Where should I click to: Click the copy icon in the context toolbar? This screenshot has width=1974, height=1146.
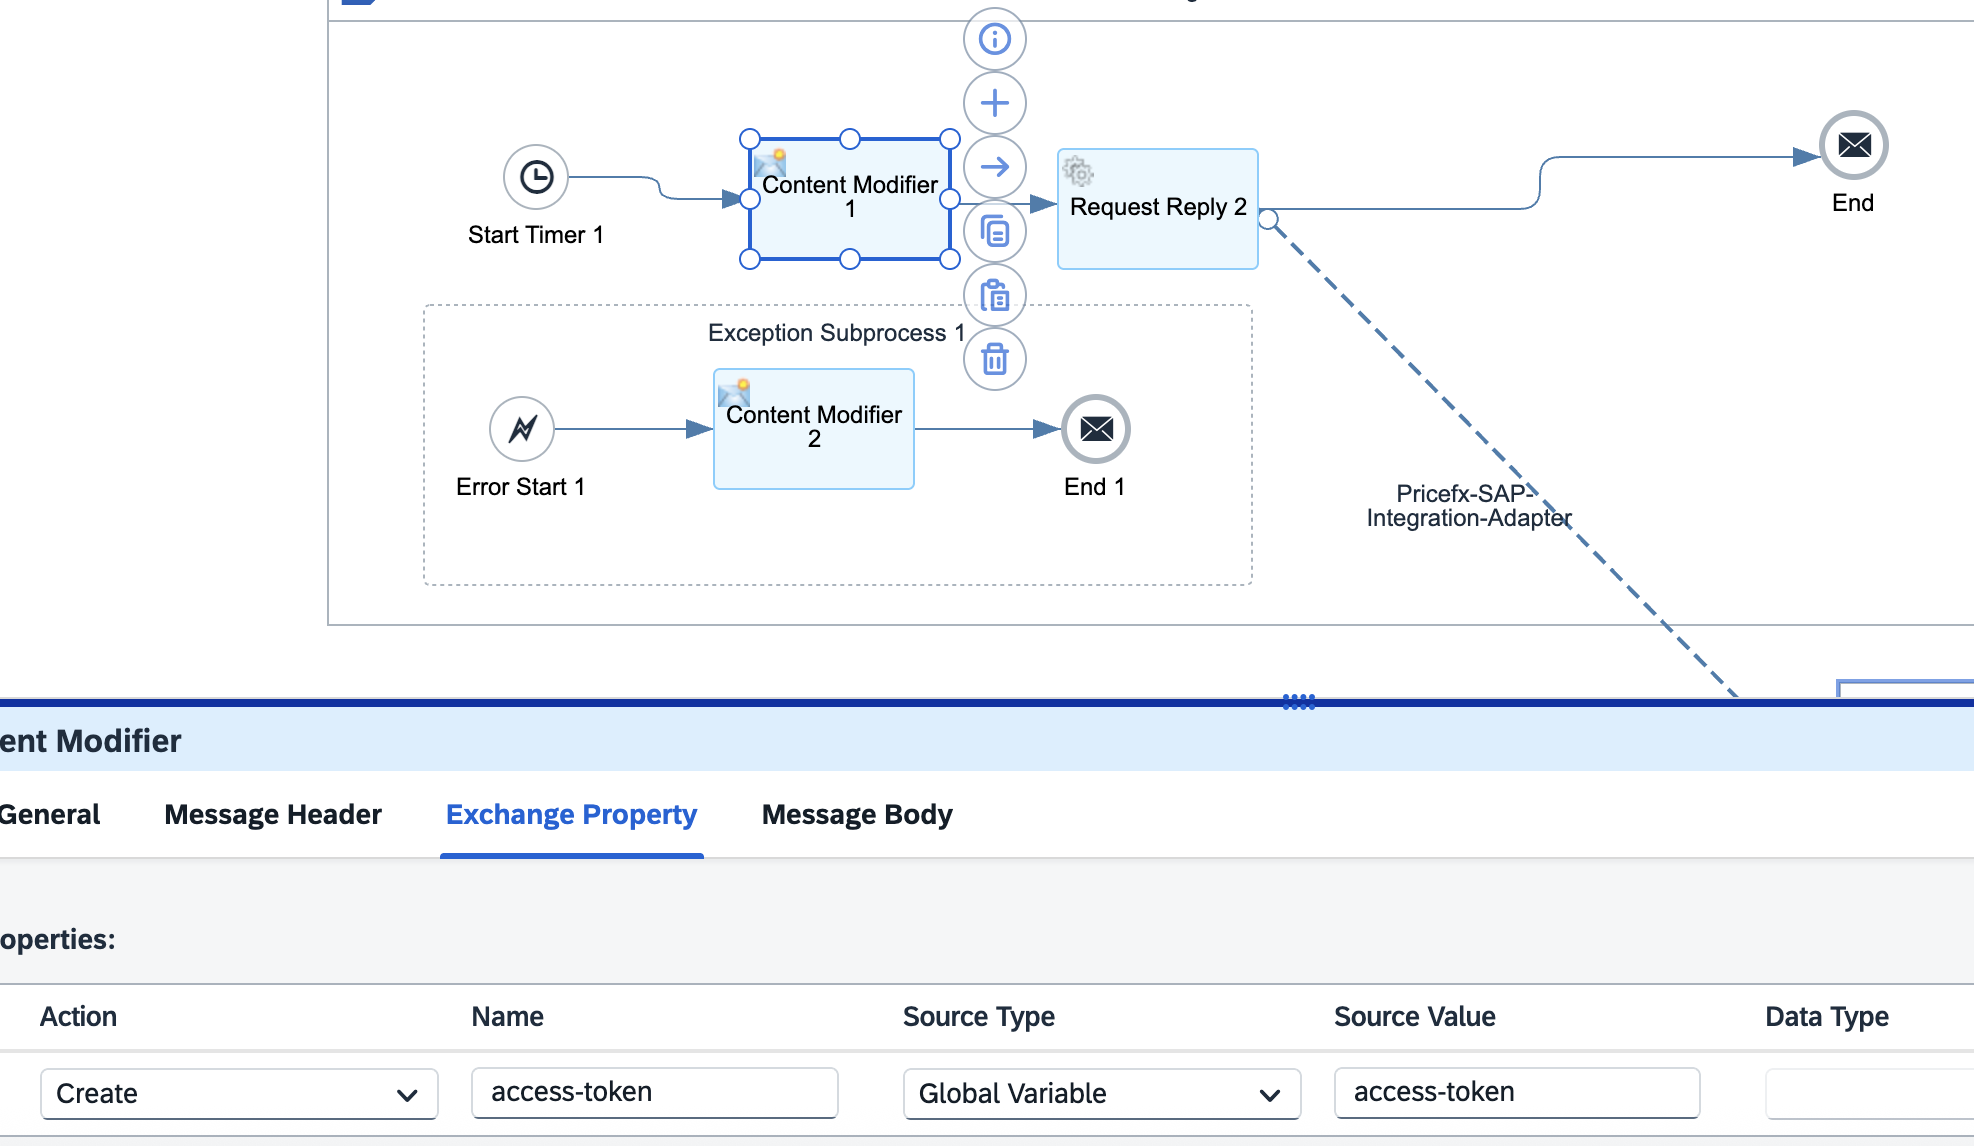click(x=994, y=231)
